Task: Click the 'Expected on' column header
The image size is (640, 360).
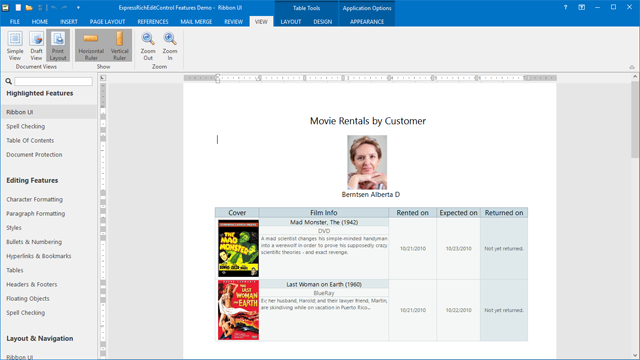Action: pos(458,213)
